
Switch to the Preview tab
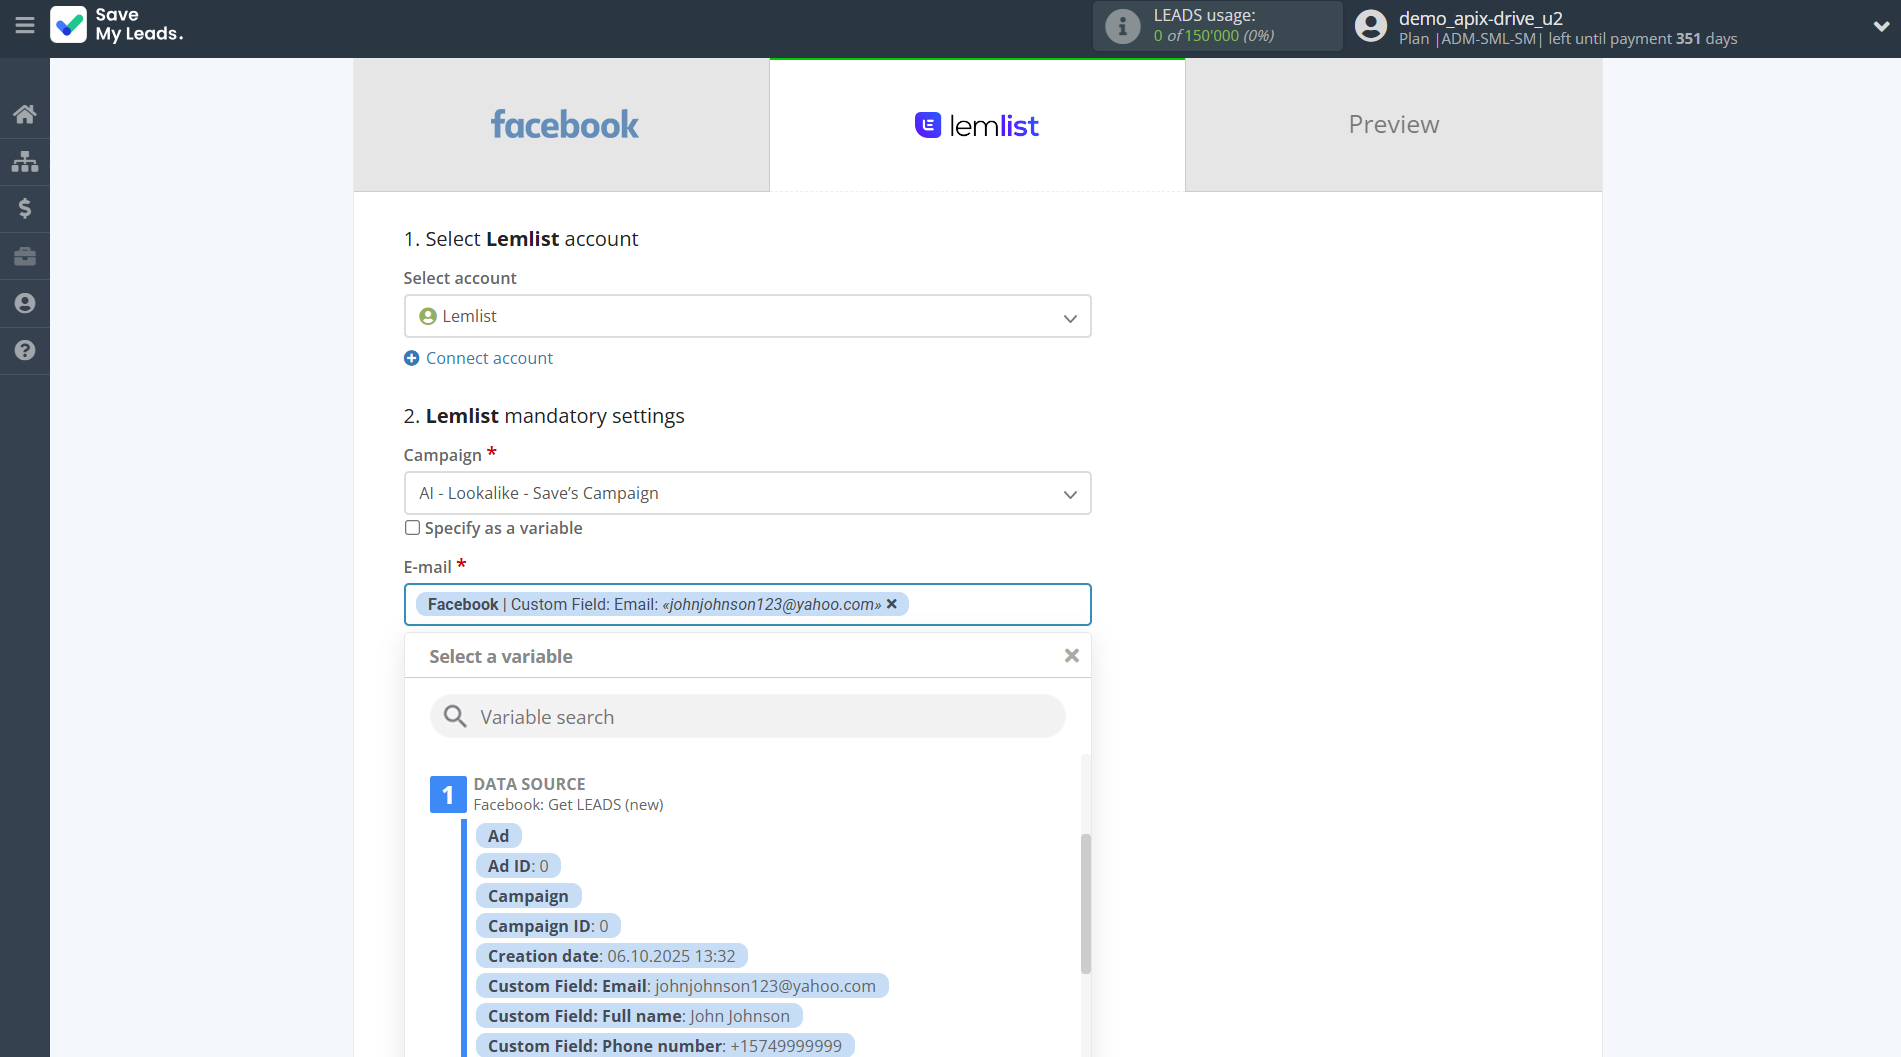[1393, 125]
